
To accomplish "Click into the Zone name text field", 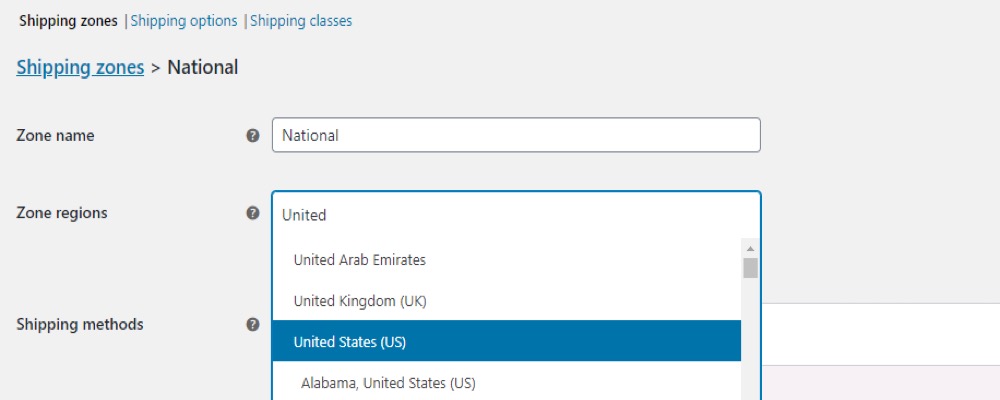I will [x=516, y=135].
